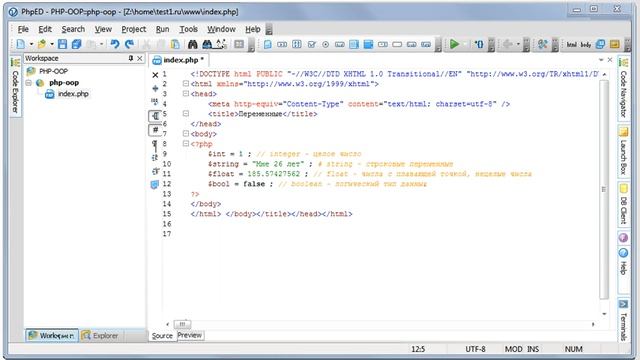Click the New File toolbar icon
Screen dimensions: 640x360
pos(20,44)
